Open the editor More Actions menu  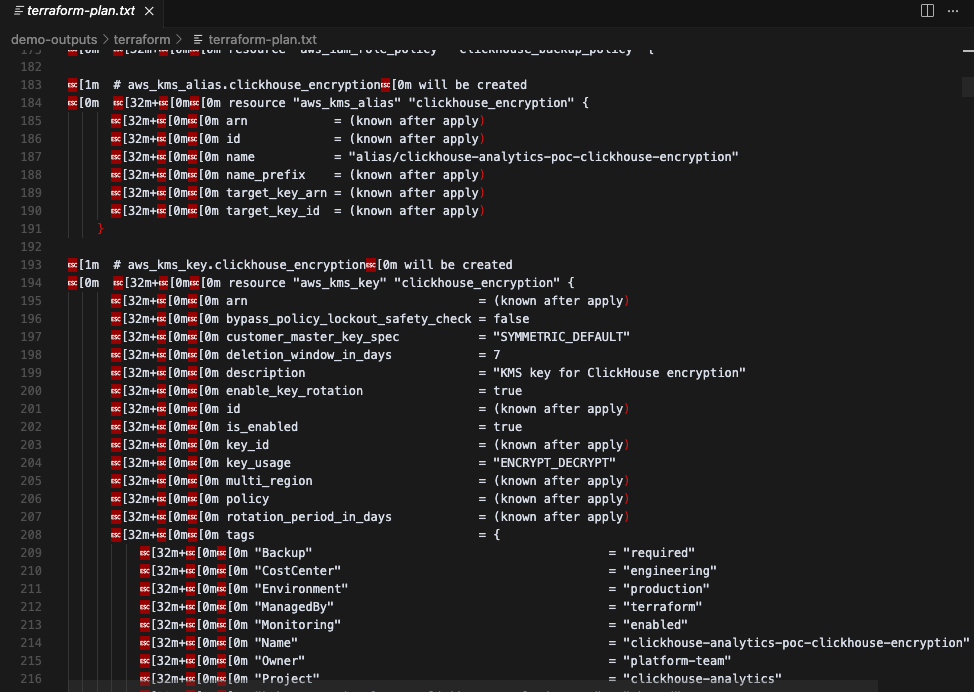pyautogui.click(x=953, y=11)
